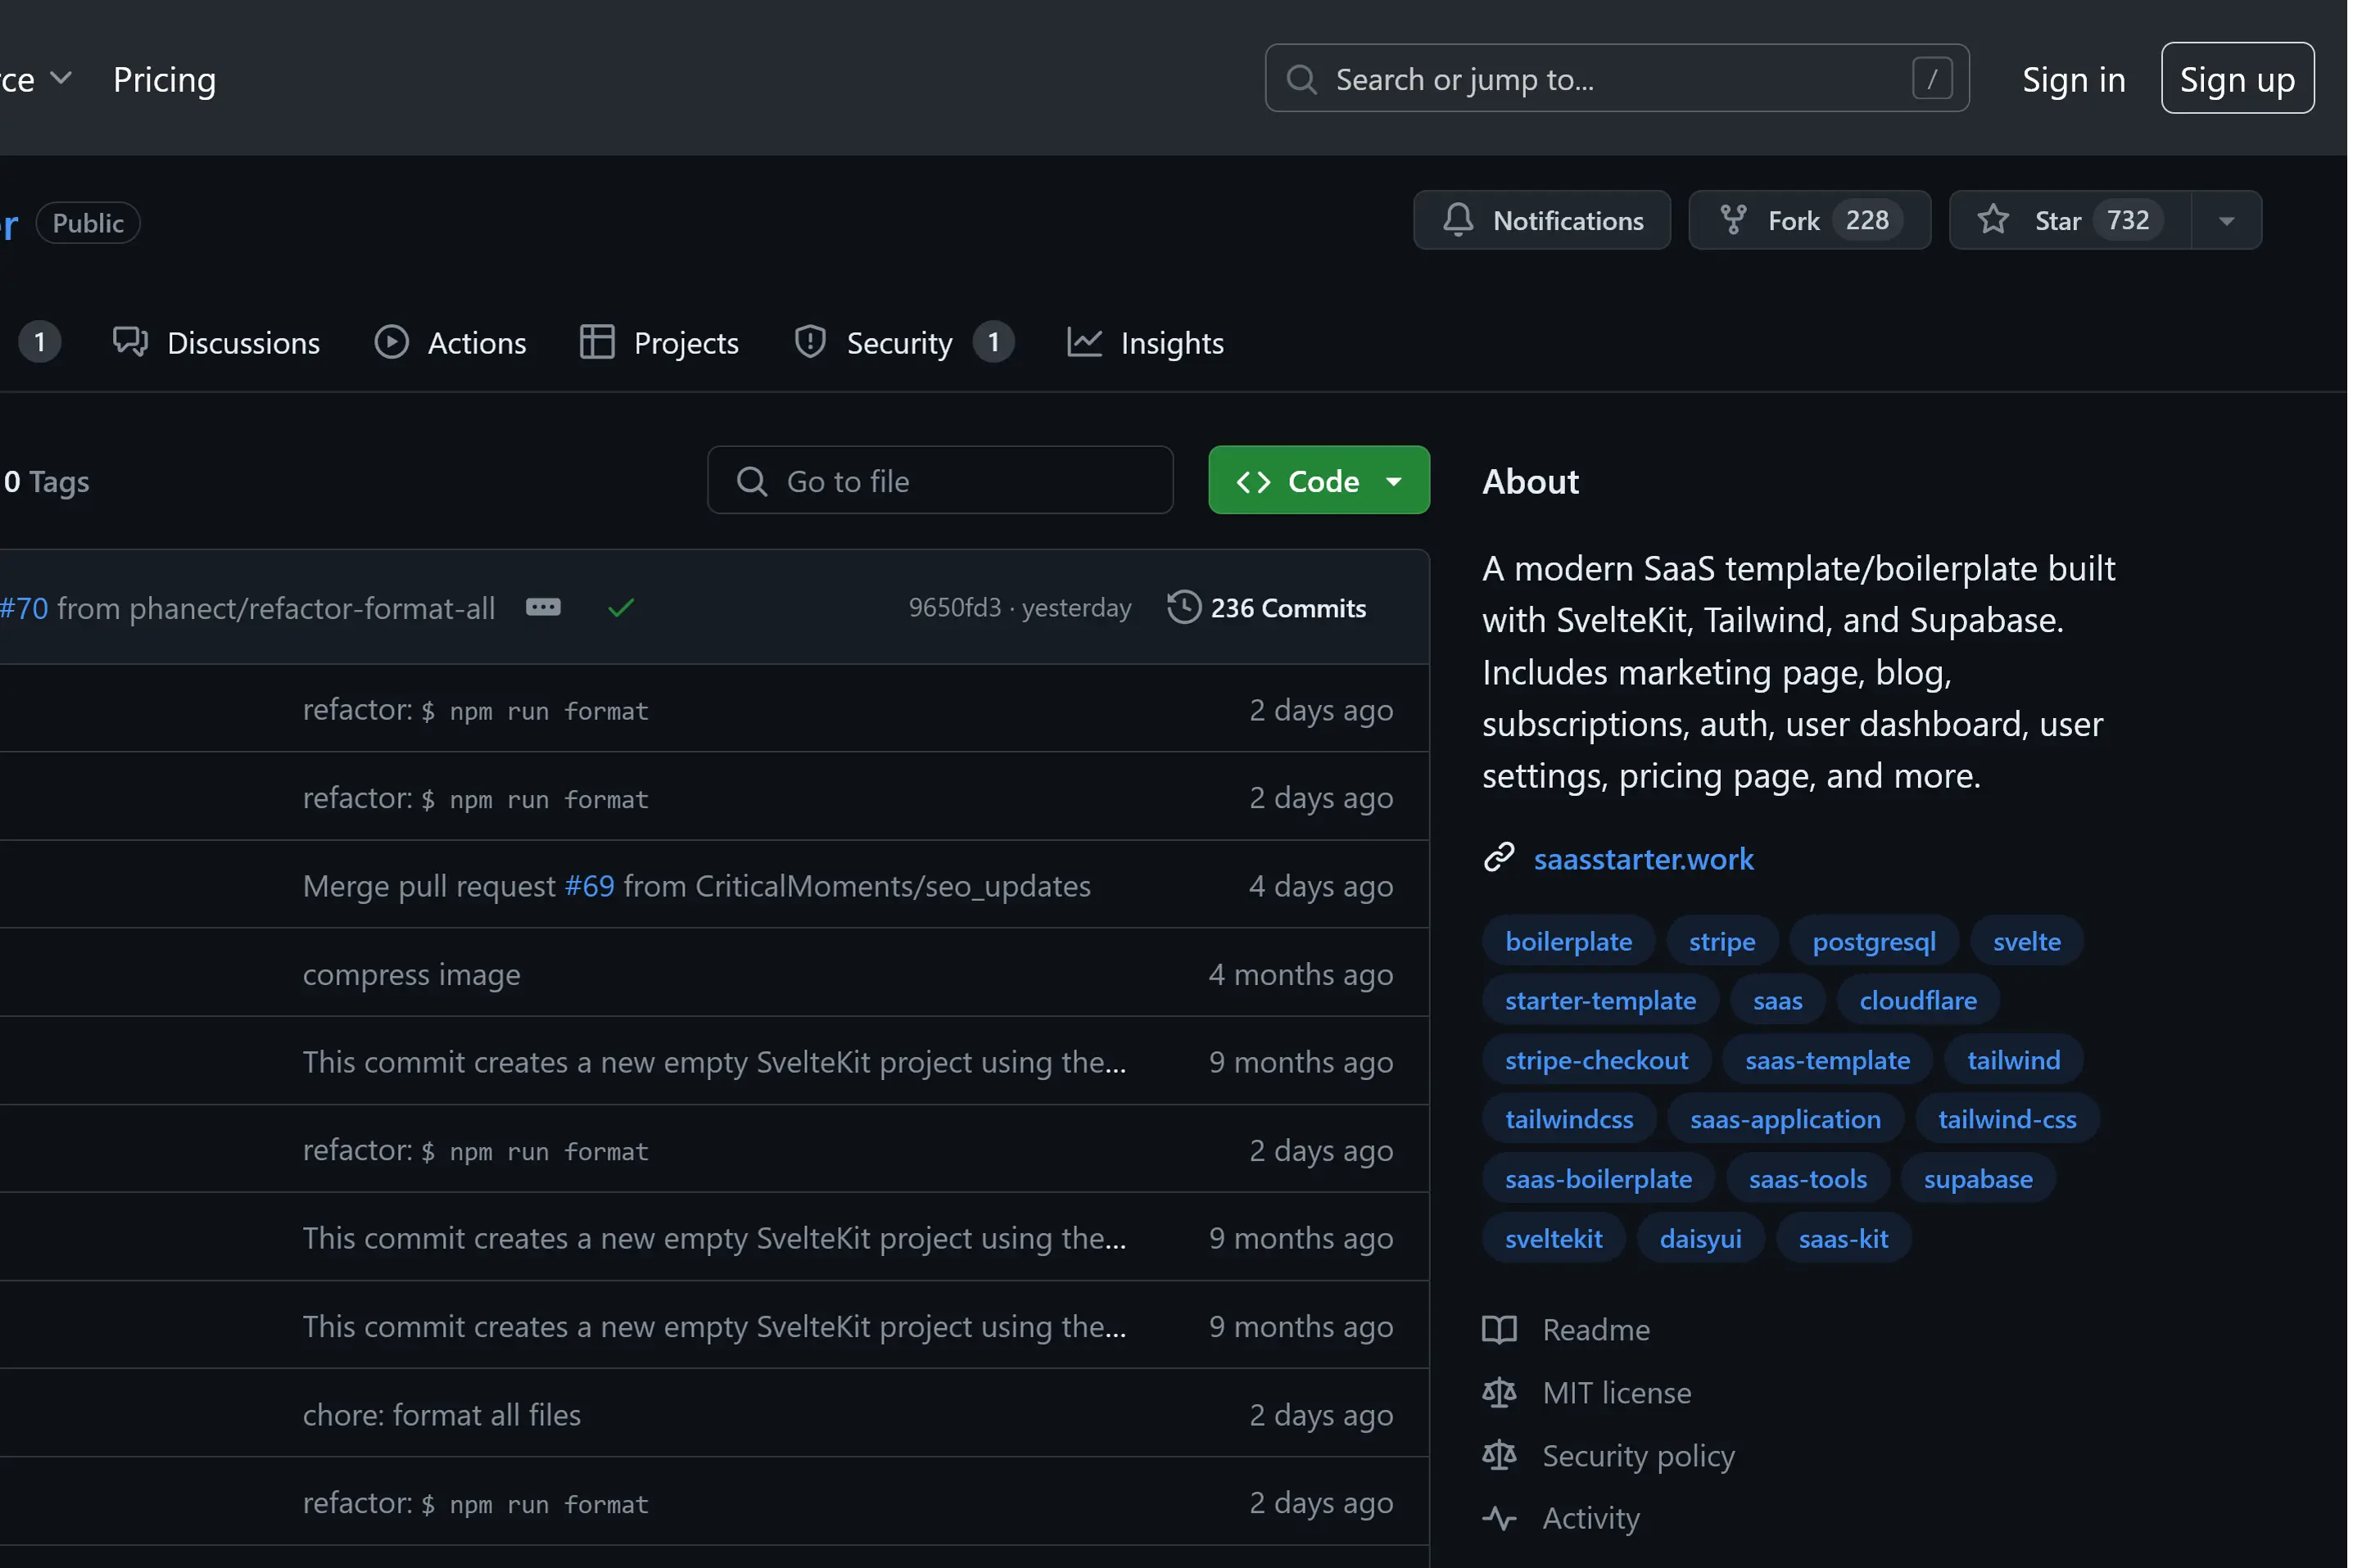Open the Readme book icon
This screenshot has width=2353, height=1568.
(1498, 1329)
